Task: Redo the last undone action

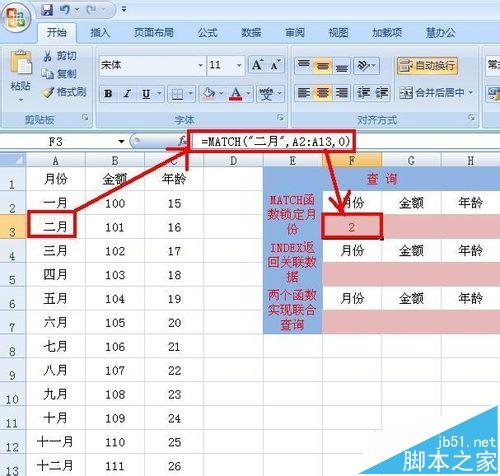Action: coord(91,10)
